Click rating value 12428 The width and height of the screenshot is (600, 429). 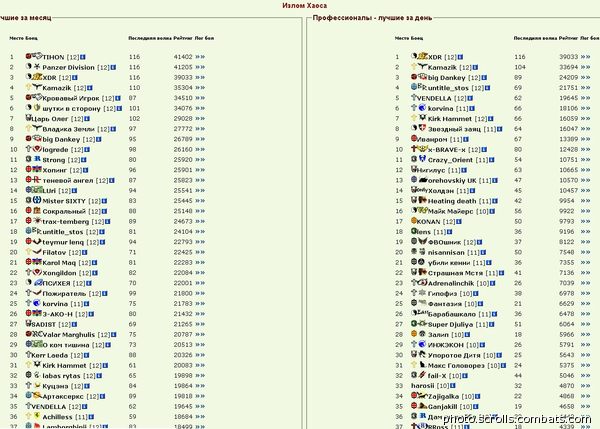click(568, 149)
